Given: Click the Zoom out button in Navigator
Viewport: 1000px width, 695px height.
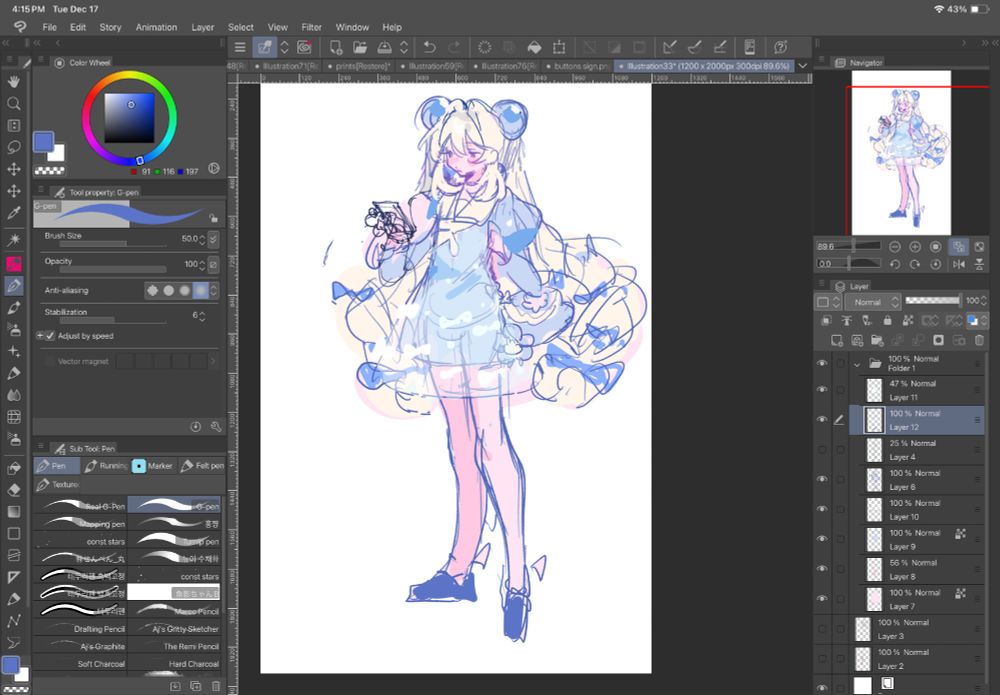Looking at the screenshot, I should (895, 247).
